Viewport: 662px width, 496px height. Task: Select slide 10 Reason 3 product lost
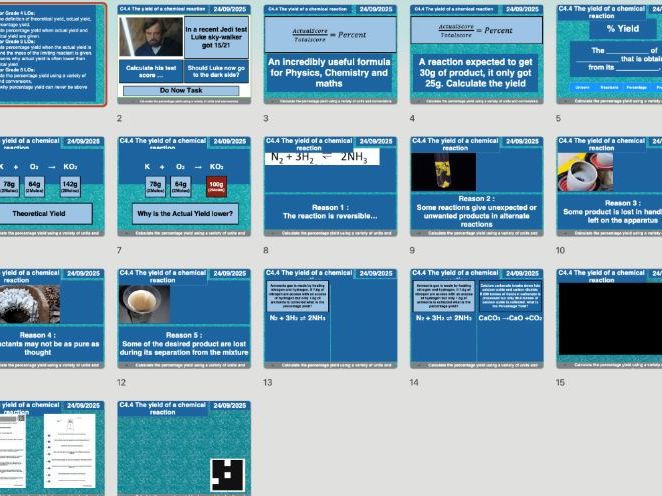coord(609,186)
